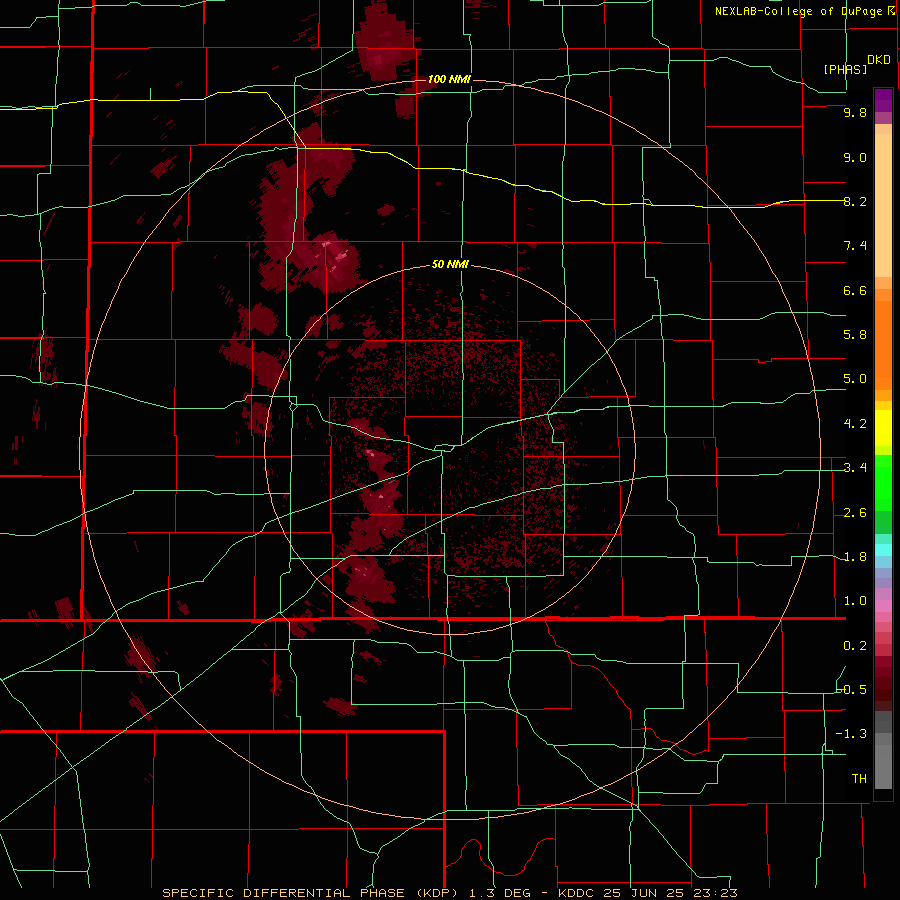Click the 6.6 scale value
Viewport: 900px width, 900px height.
[x=855, y=290]
